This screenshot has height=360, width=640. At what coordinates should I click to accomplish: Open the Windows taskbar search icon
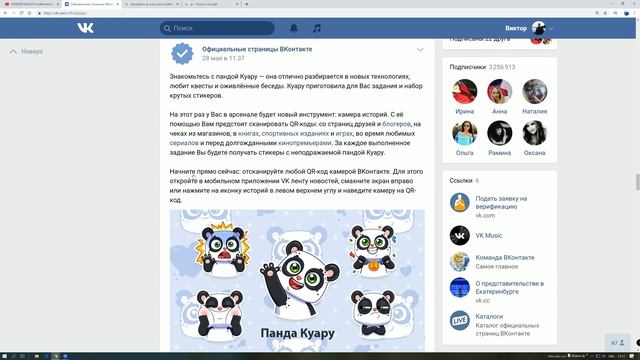(13, 356)
